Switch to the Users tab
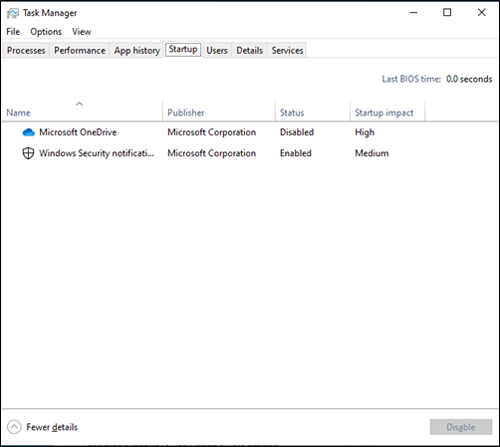 pos(217,50)
